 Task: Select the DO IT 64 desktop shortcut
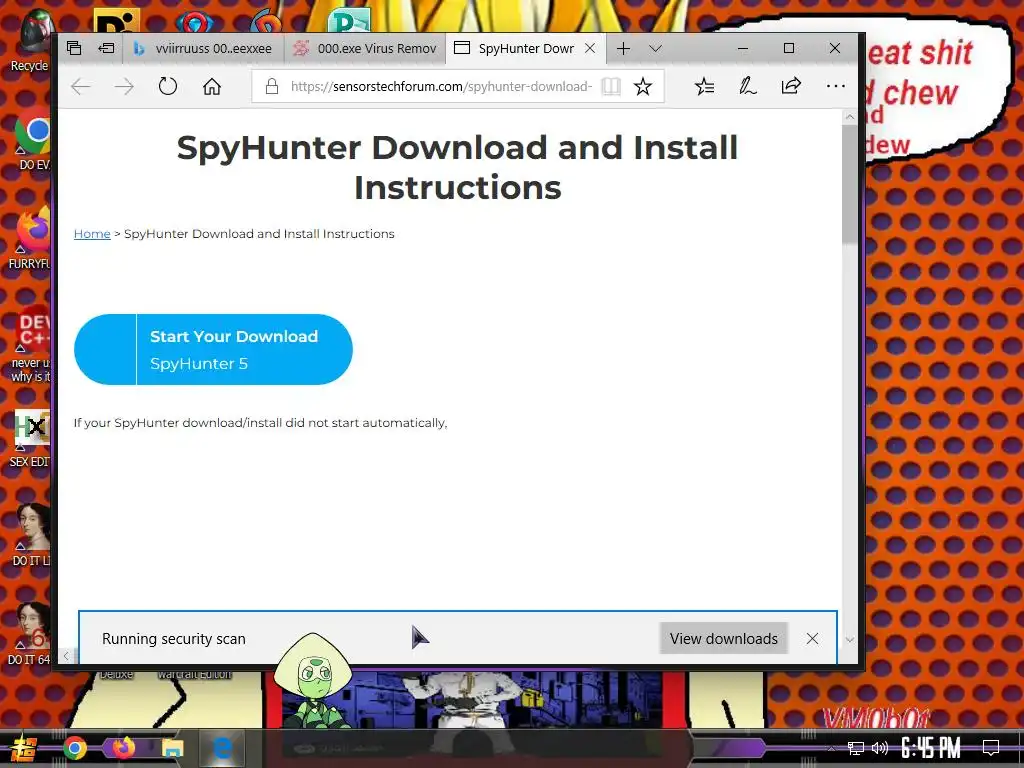tap(30, 633)
